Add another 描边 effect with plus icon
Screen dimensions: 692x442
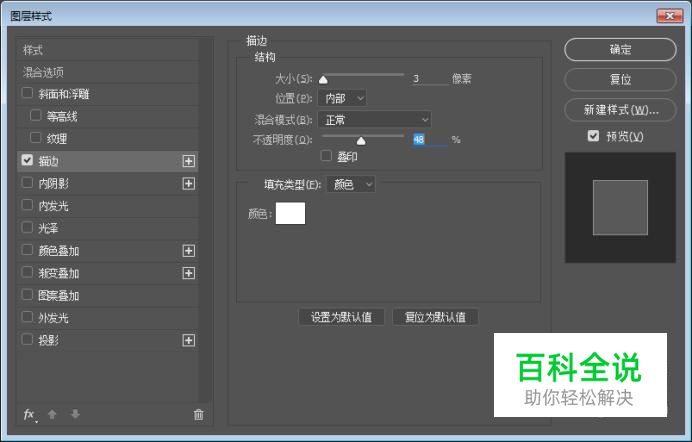[189, 161]
